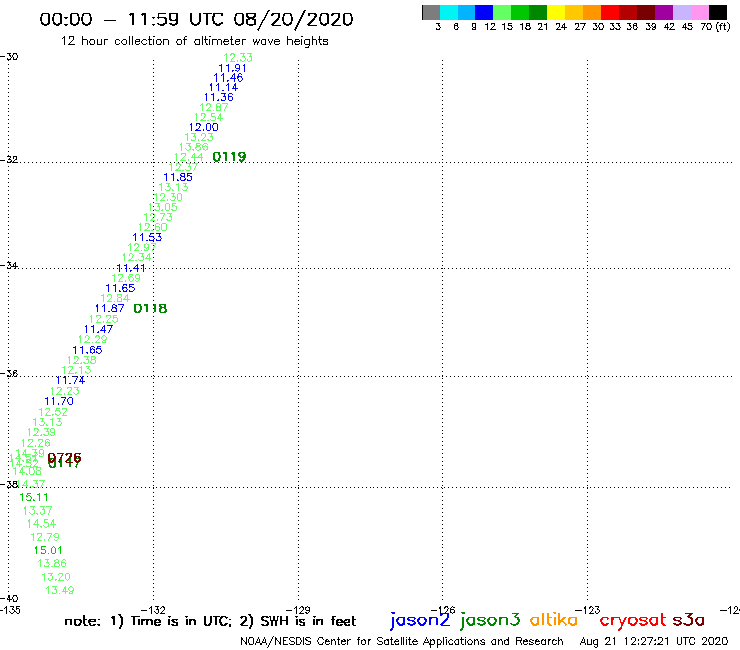Click the orange swatch in the color legend
Screen dimensions: 740x650
point(592,12)
